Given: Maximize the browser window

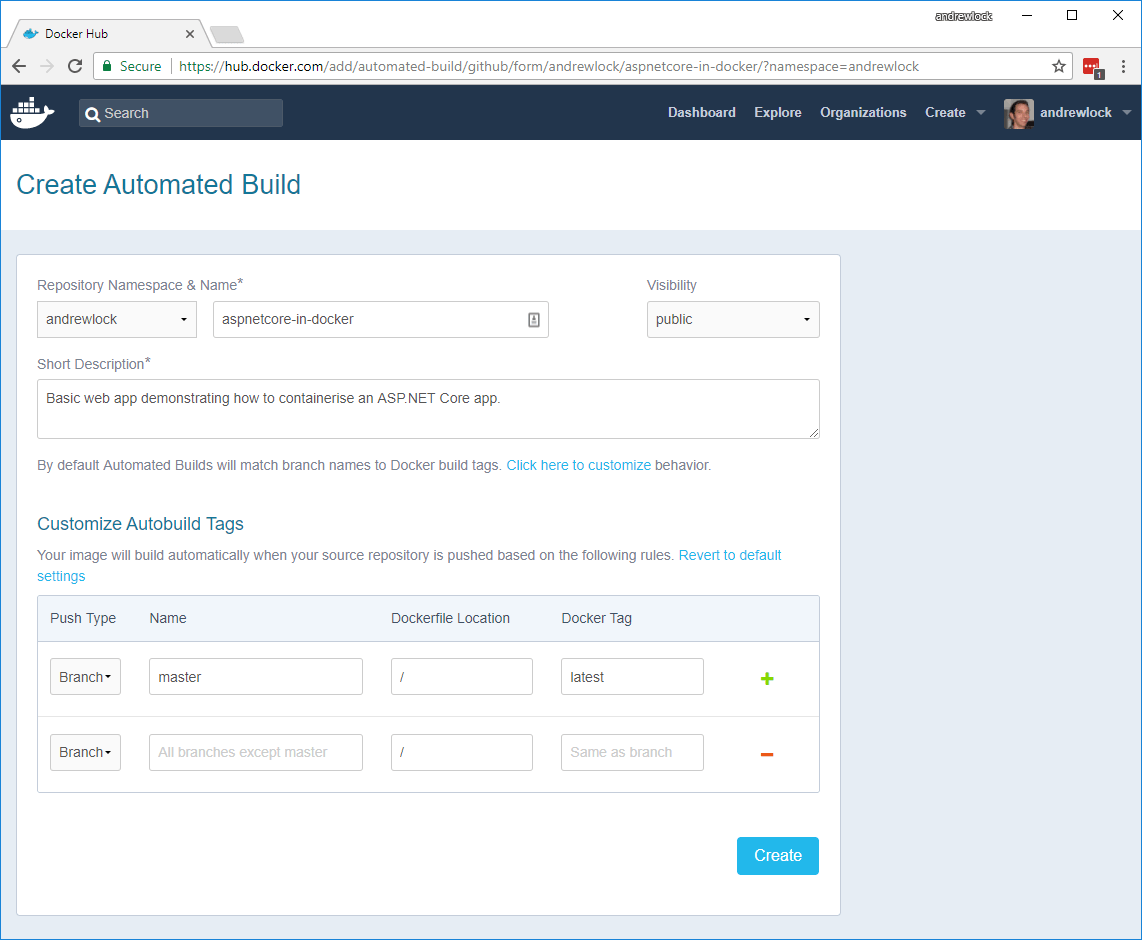Looking at the screenshot, I should click(x=1072, y=15).
